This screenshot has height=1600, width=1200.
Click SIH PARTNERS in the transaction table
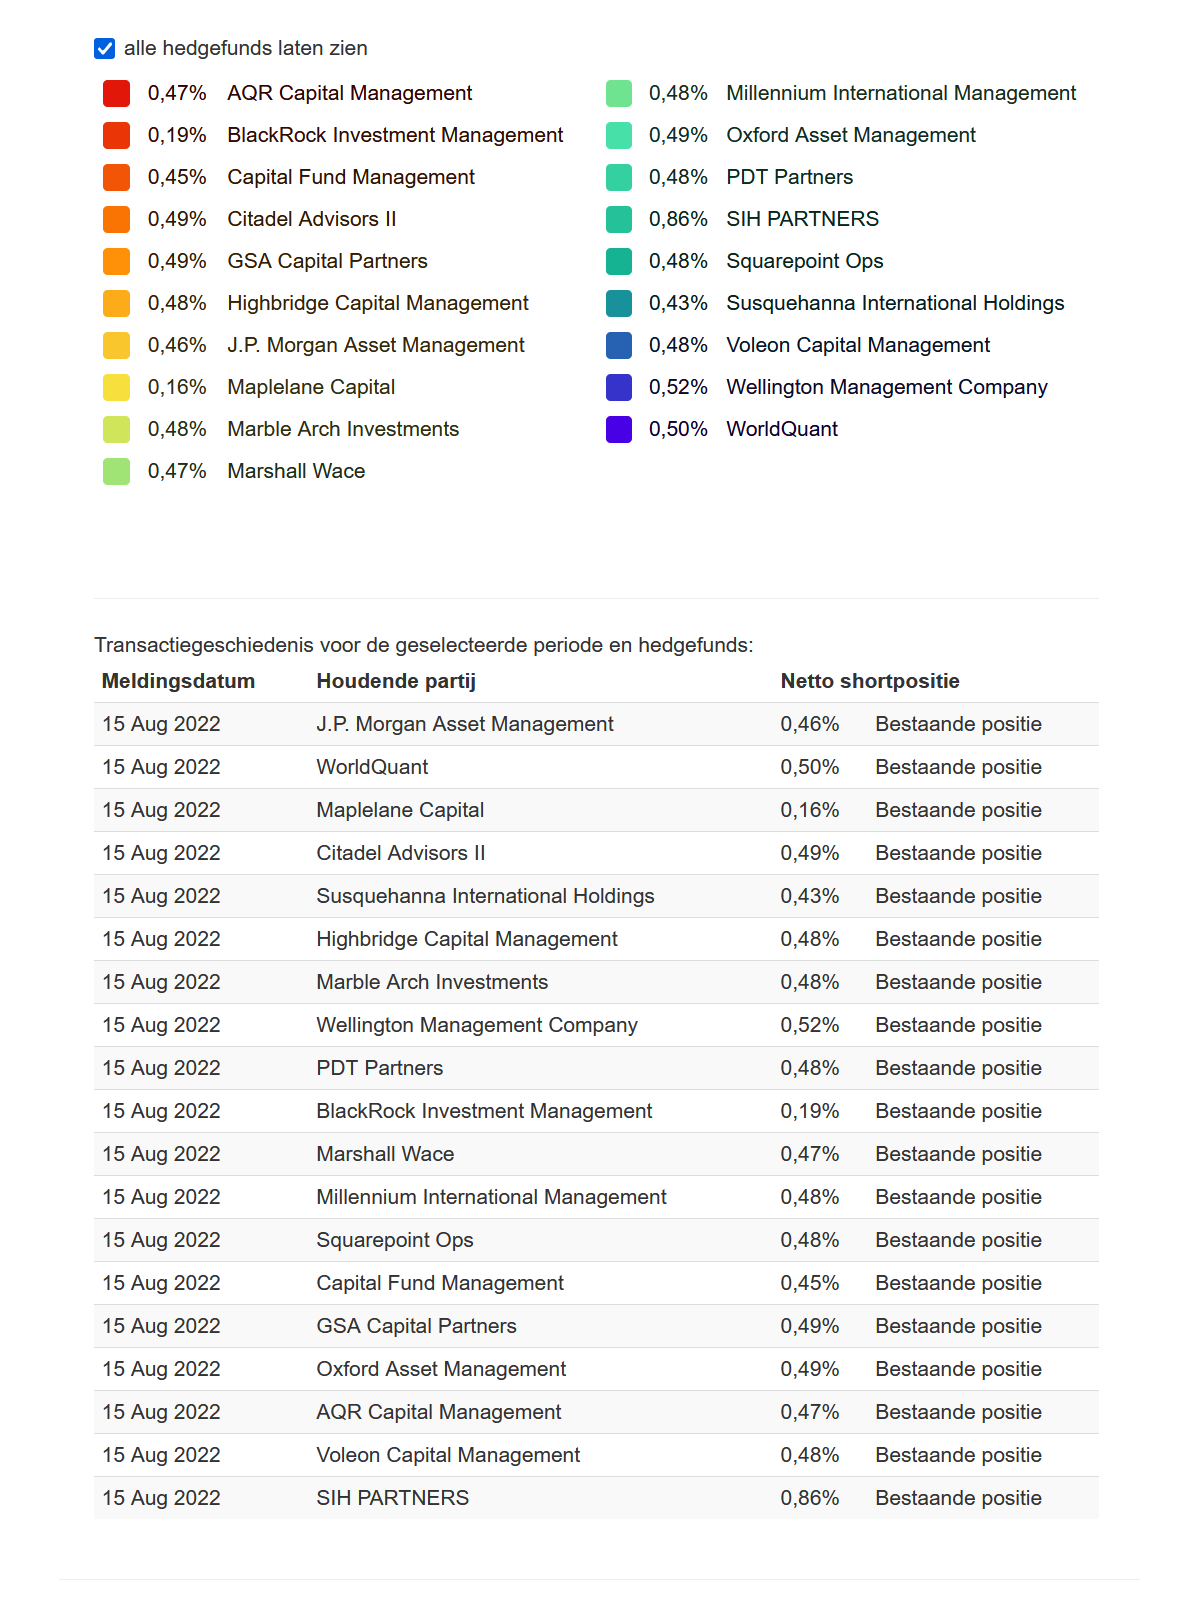(392, 1498)
